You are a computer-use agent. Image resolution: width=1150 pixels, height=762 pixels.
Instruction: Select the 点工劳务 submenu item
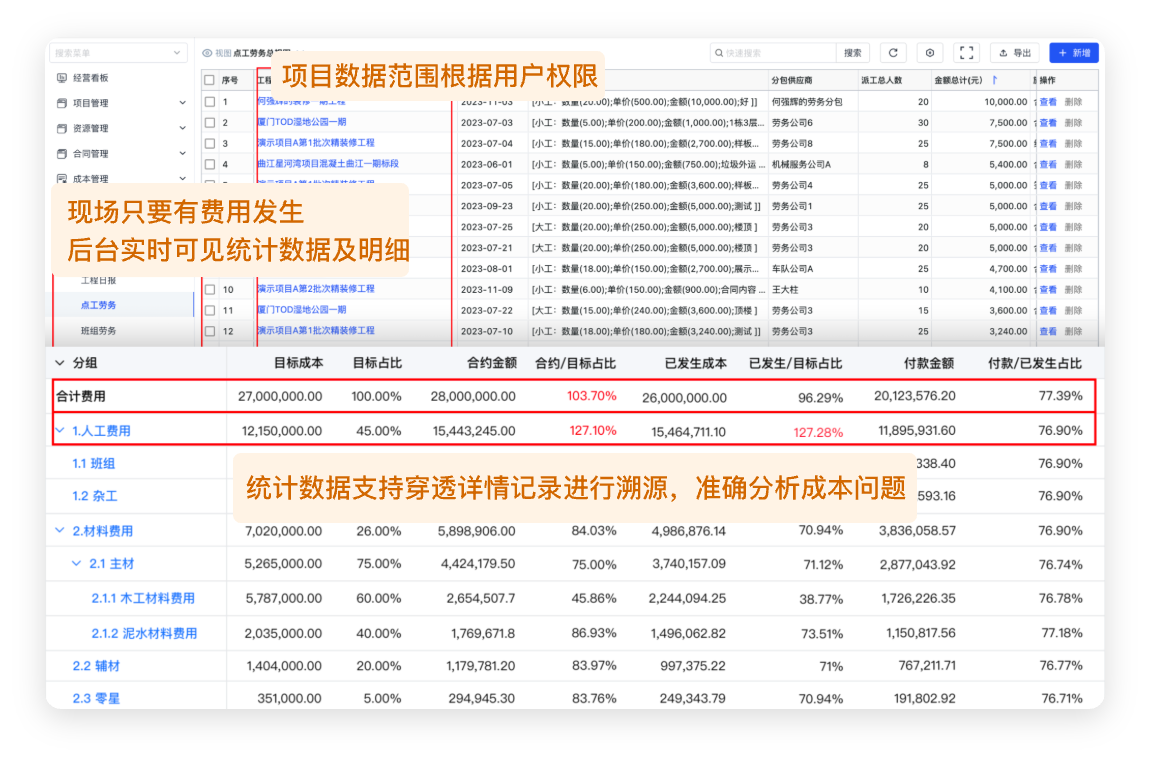tap(98, 305)
